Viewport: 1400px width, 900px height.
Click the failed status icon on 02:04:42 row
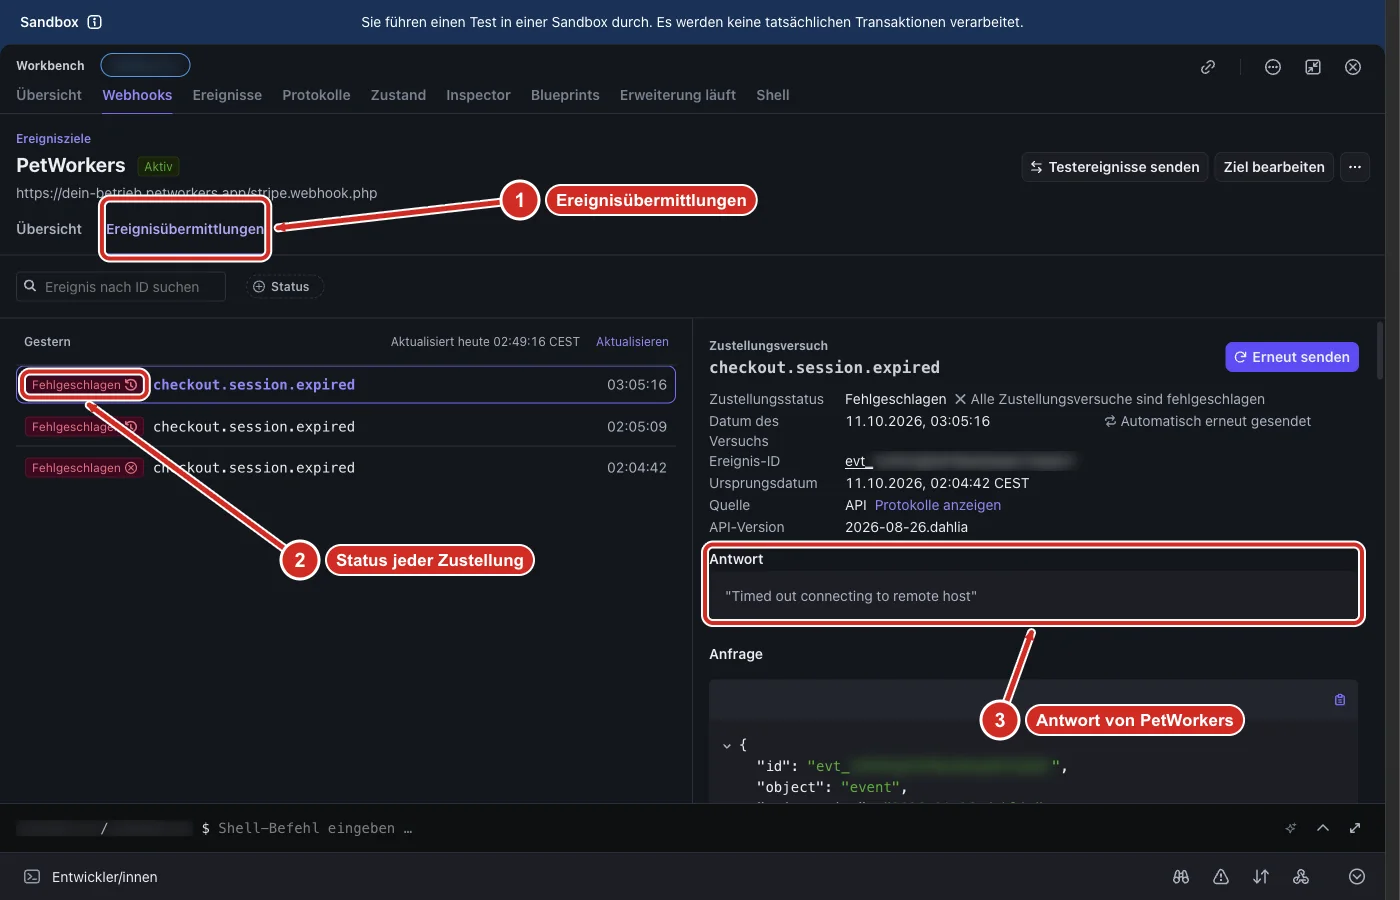click(131, 468)
